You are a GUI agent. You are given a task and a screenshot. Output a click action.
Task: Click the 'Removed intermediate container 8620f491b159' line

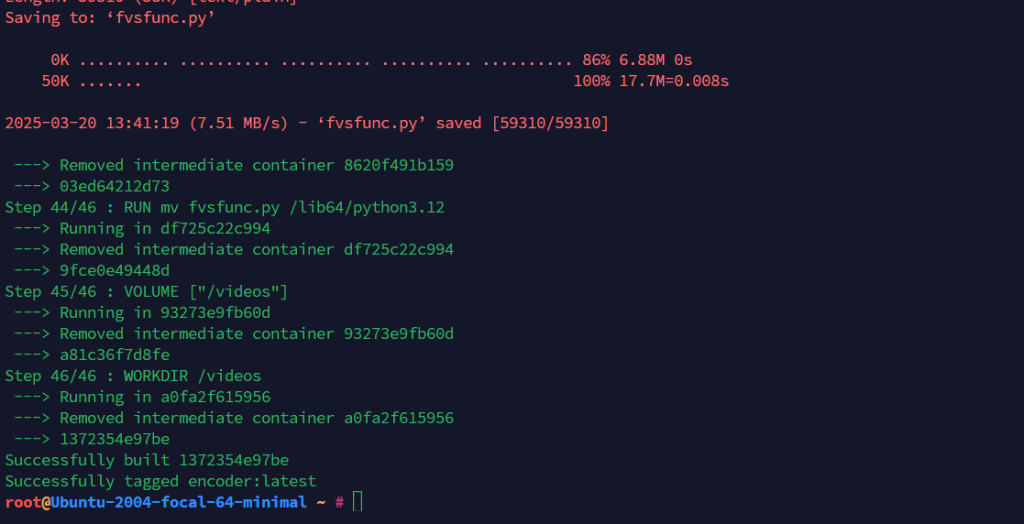[x=256, y=165]
